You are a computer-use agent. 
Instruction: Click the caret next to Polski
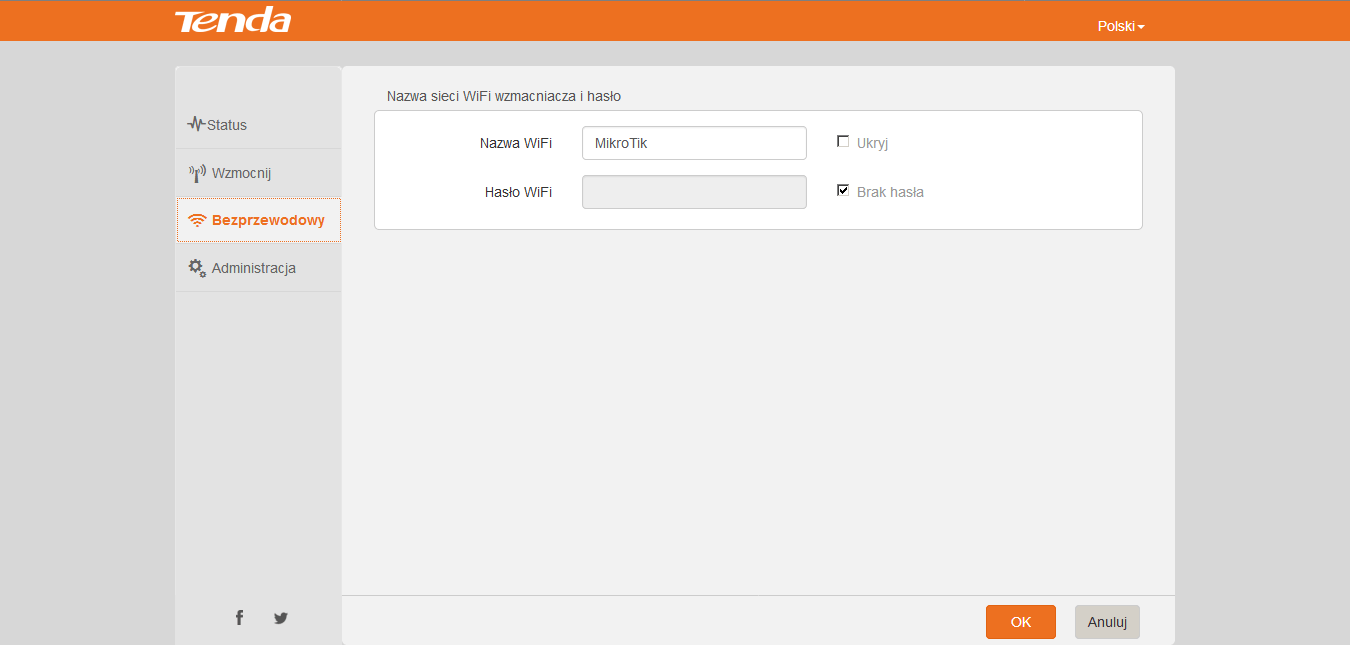pos(1141,27)
